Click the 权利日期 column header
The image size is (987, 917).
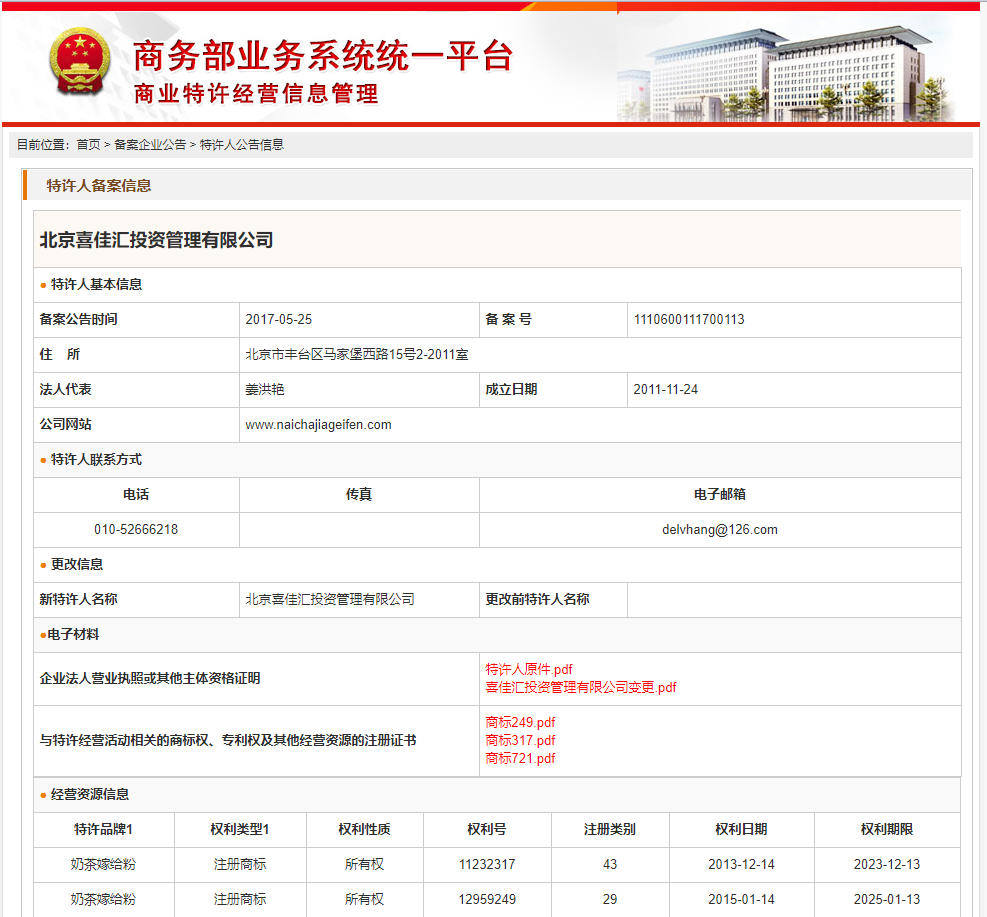(742, 830)
